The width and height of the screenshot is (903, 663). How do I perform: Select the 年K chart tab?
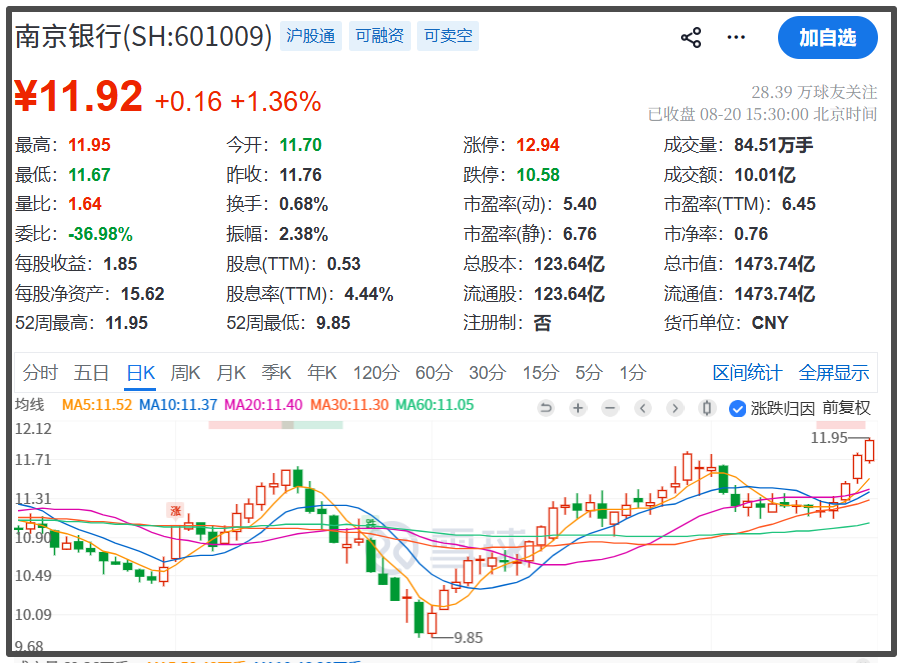pyautogui.click(x=321, y=373)
